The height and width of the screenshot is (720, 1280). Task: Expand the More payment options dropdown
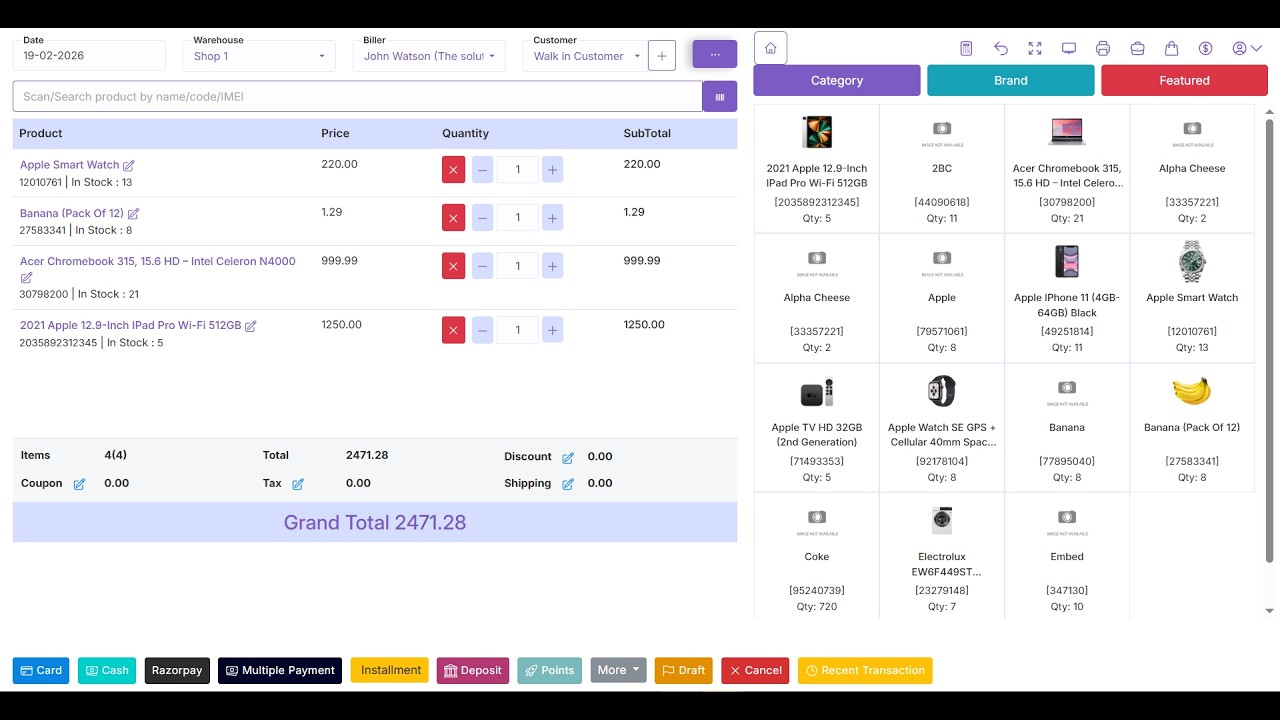coord(619,670)
